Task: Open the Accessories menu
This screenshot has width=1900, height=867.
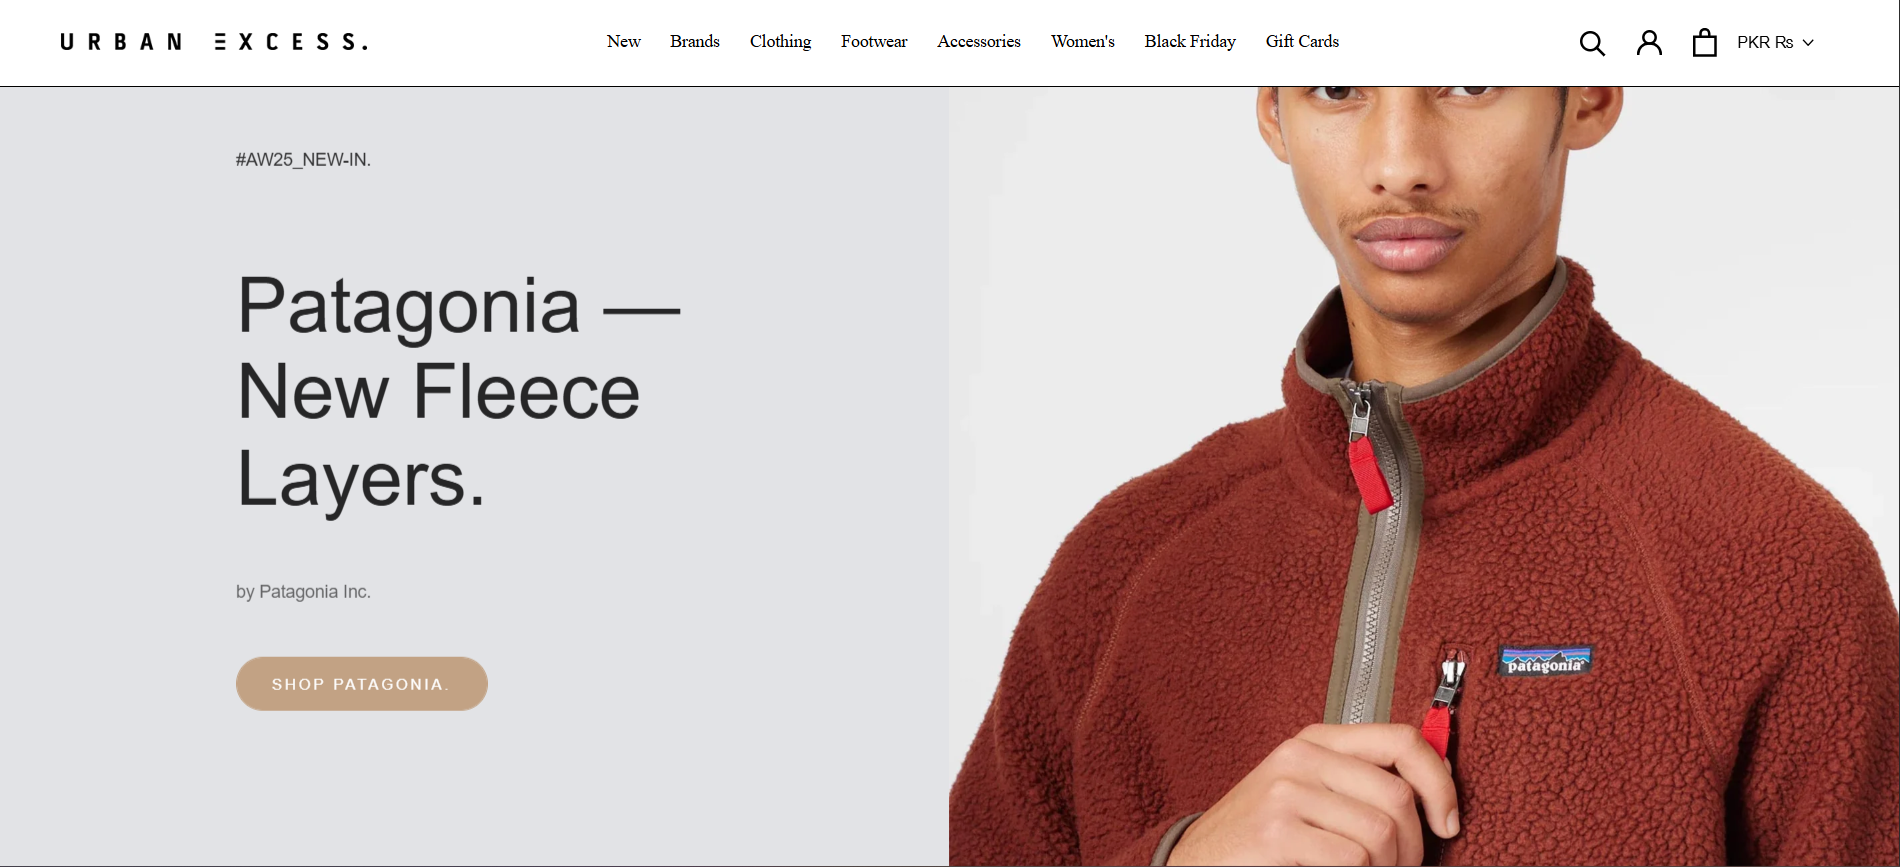Action: pos(979,41)
